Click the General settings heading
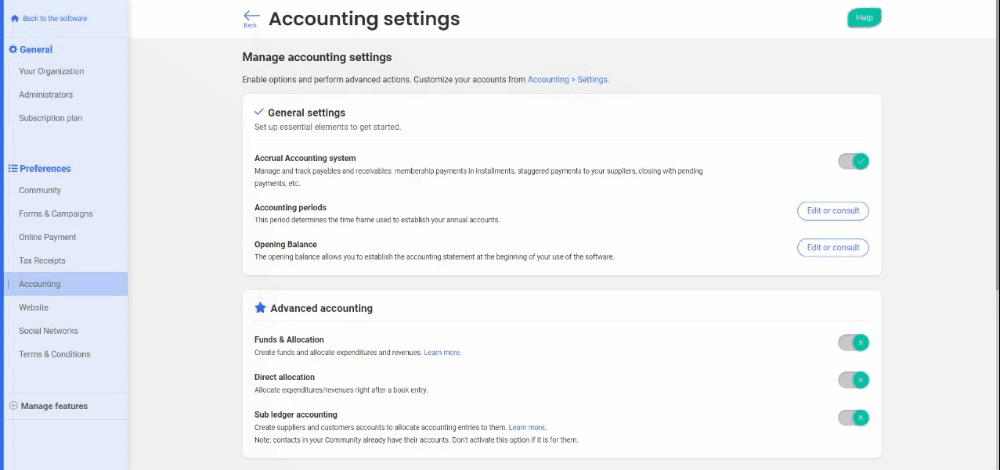The height and width of the screenshot is (470, 1000). pyautogui.click(x=306, y=113)
